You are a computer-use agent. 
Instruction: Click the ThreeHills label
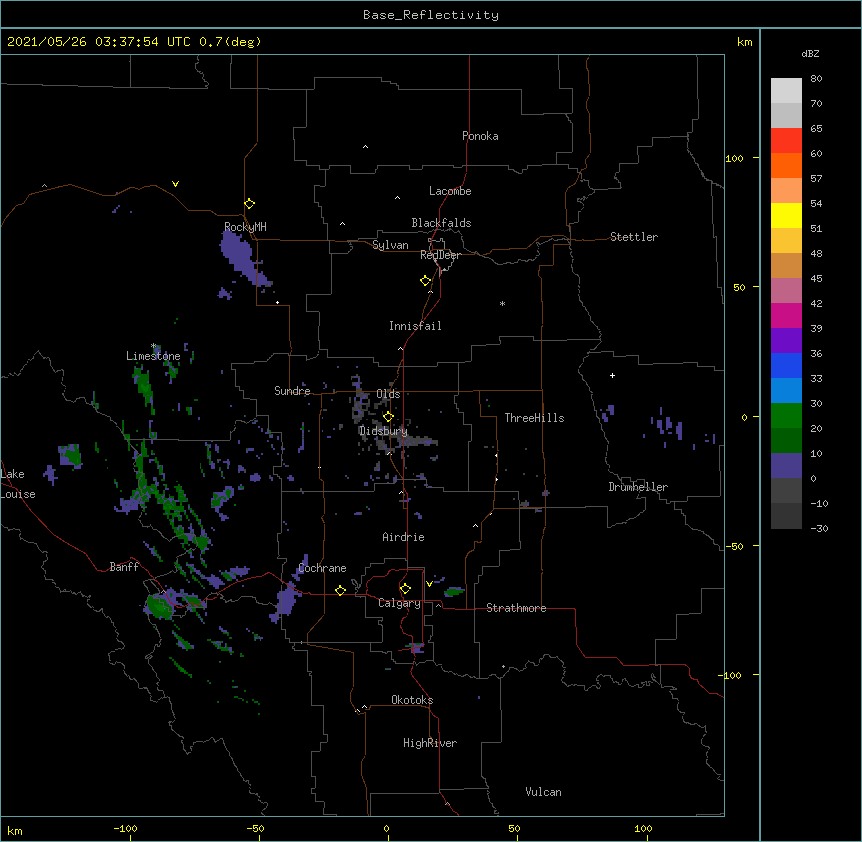[x=534, y=418]
